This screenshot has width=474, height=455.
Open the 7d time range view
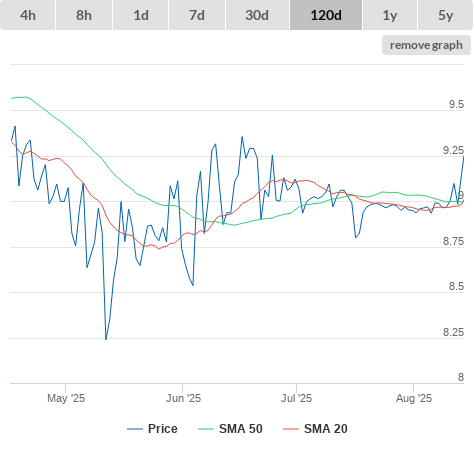tap(197, 15)
